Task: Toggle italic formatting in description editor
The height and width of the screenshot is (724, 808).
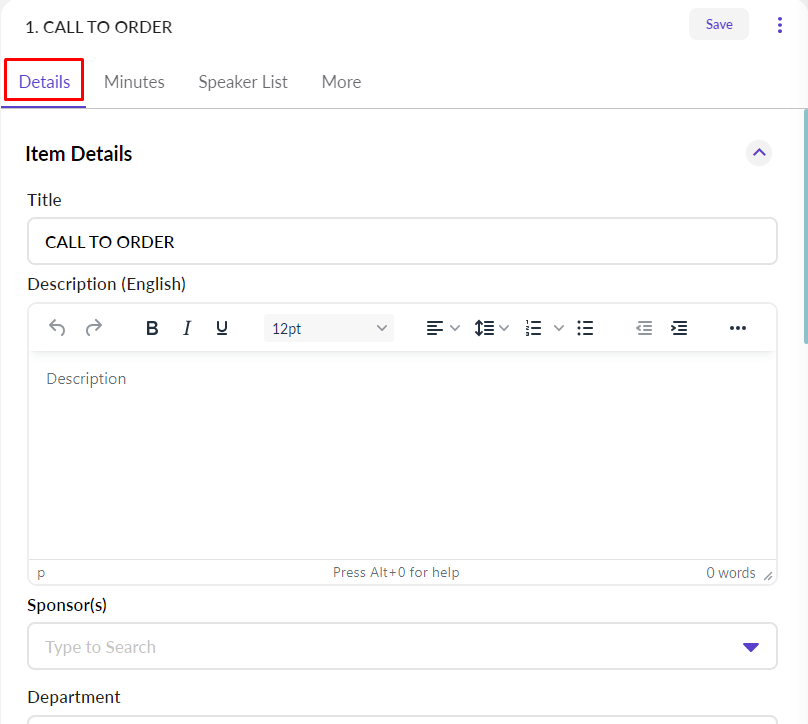Action: 187,328
